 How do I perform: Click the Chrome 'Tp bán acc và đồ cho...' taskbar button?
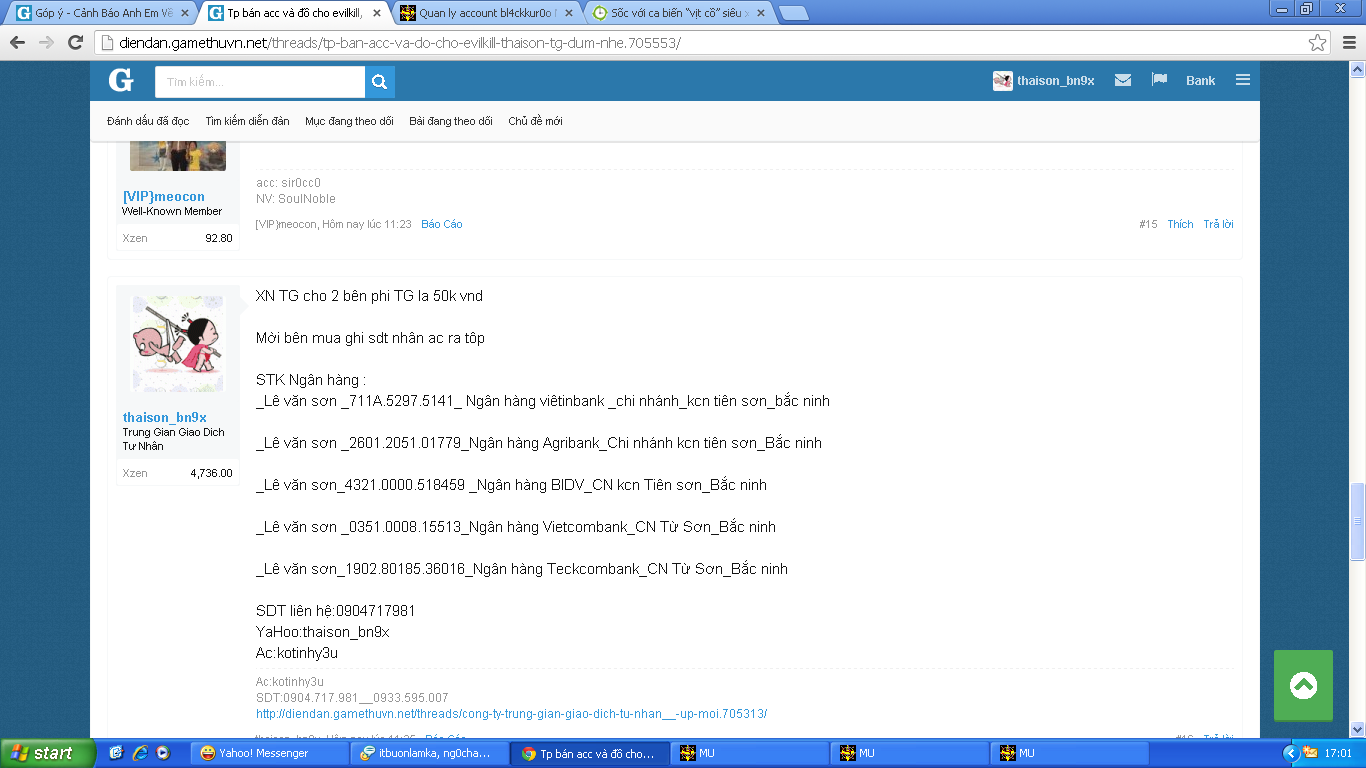tap(589, 753)
